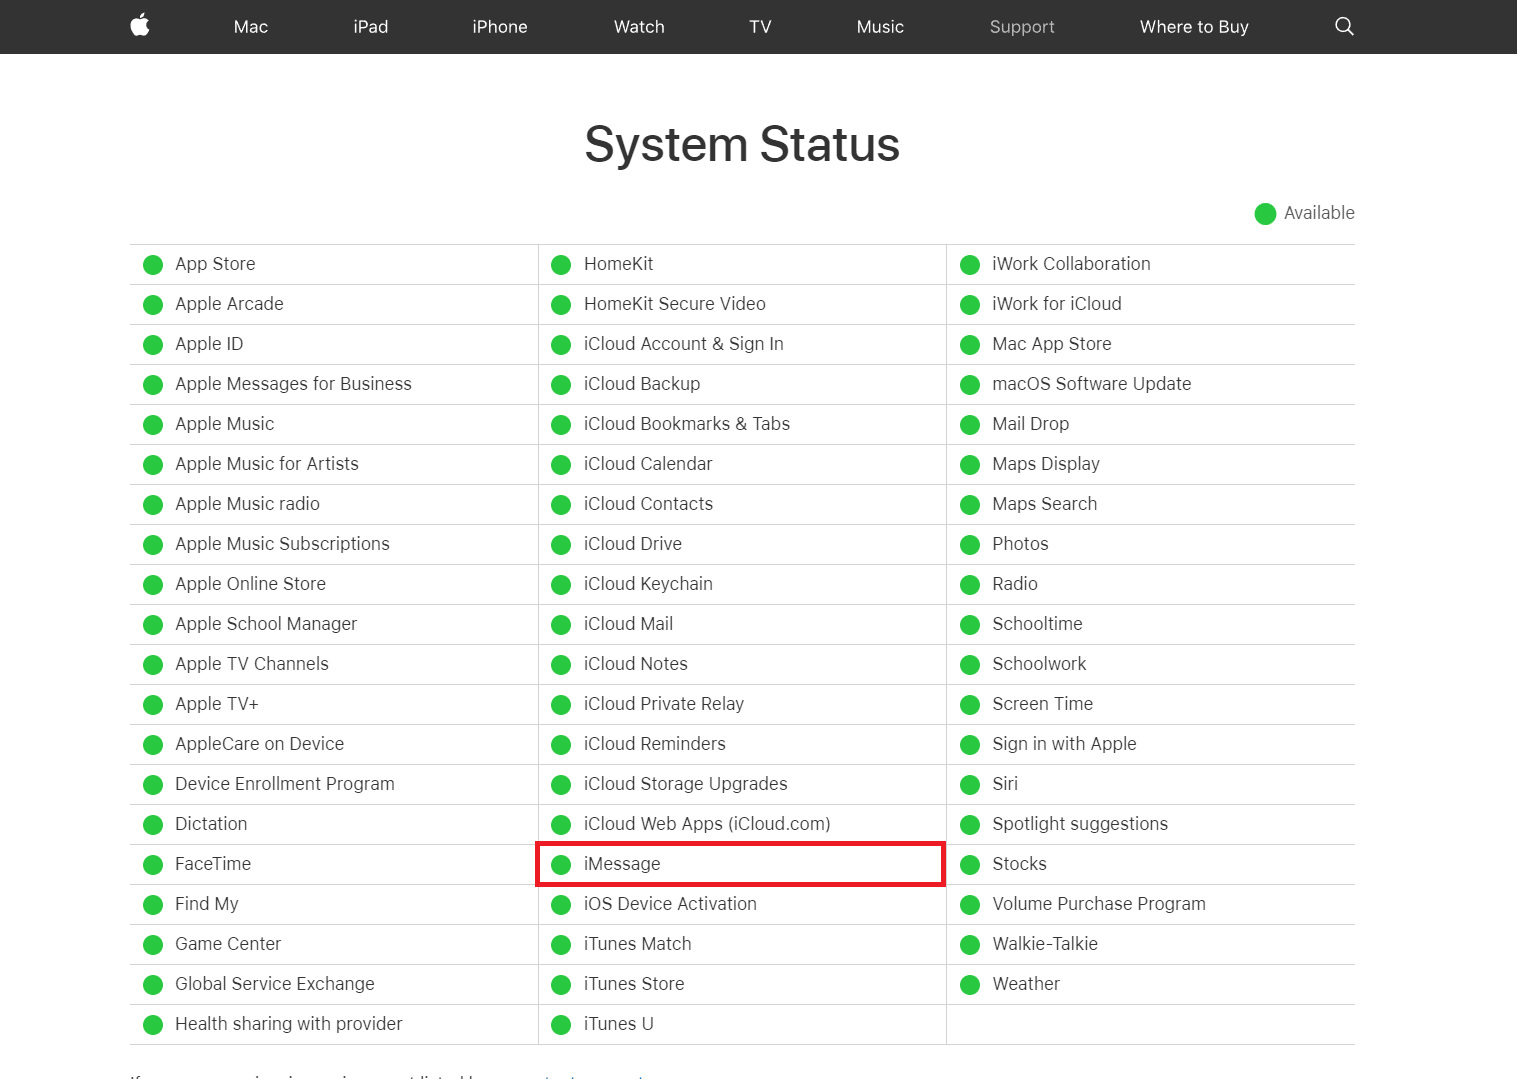Screen dimensions: 1517x1079
Task: Click the status dot beside Apple Music
Action: [x=153, y=425]
